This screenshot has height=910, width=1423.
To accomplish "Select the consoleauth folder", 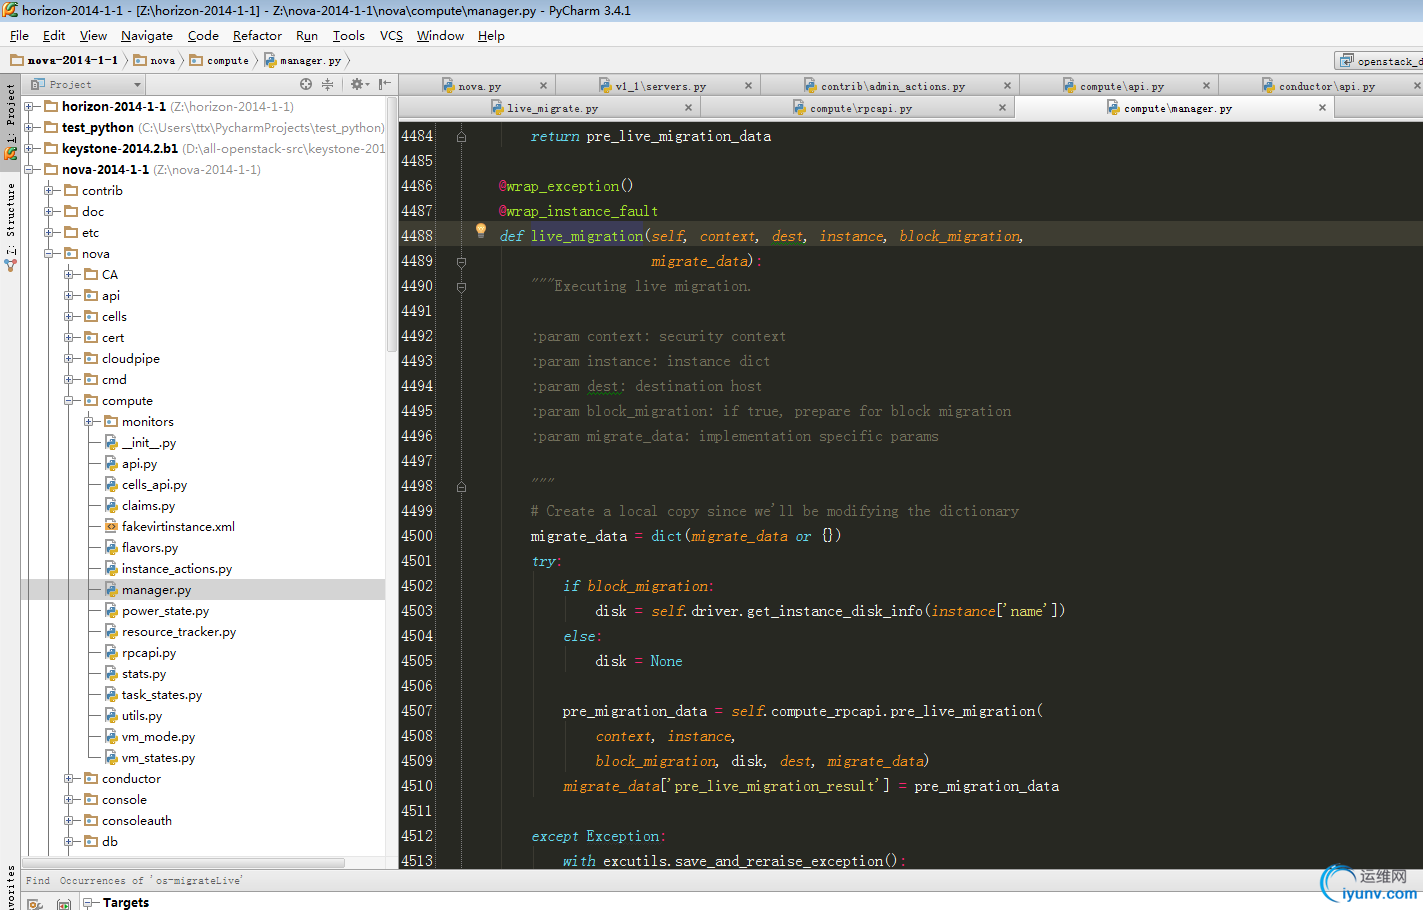I will [x=136, y=820].
